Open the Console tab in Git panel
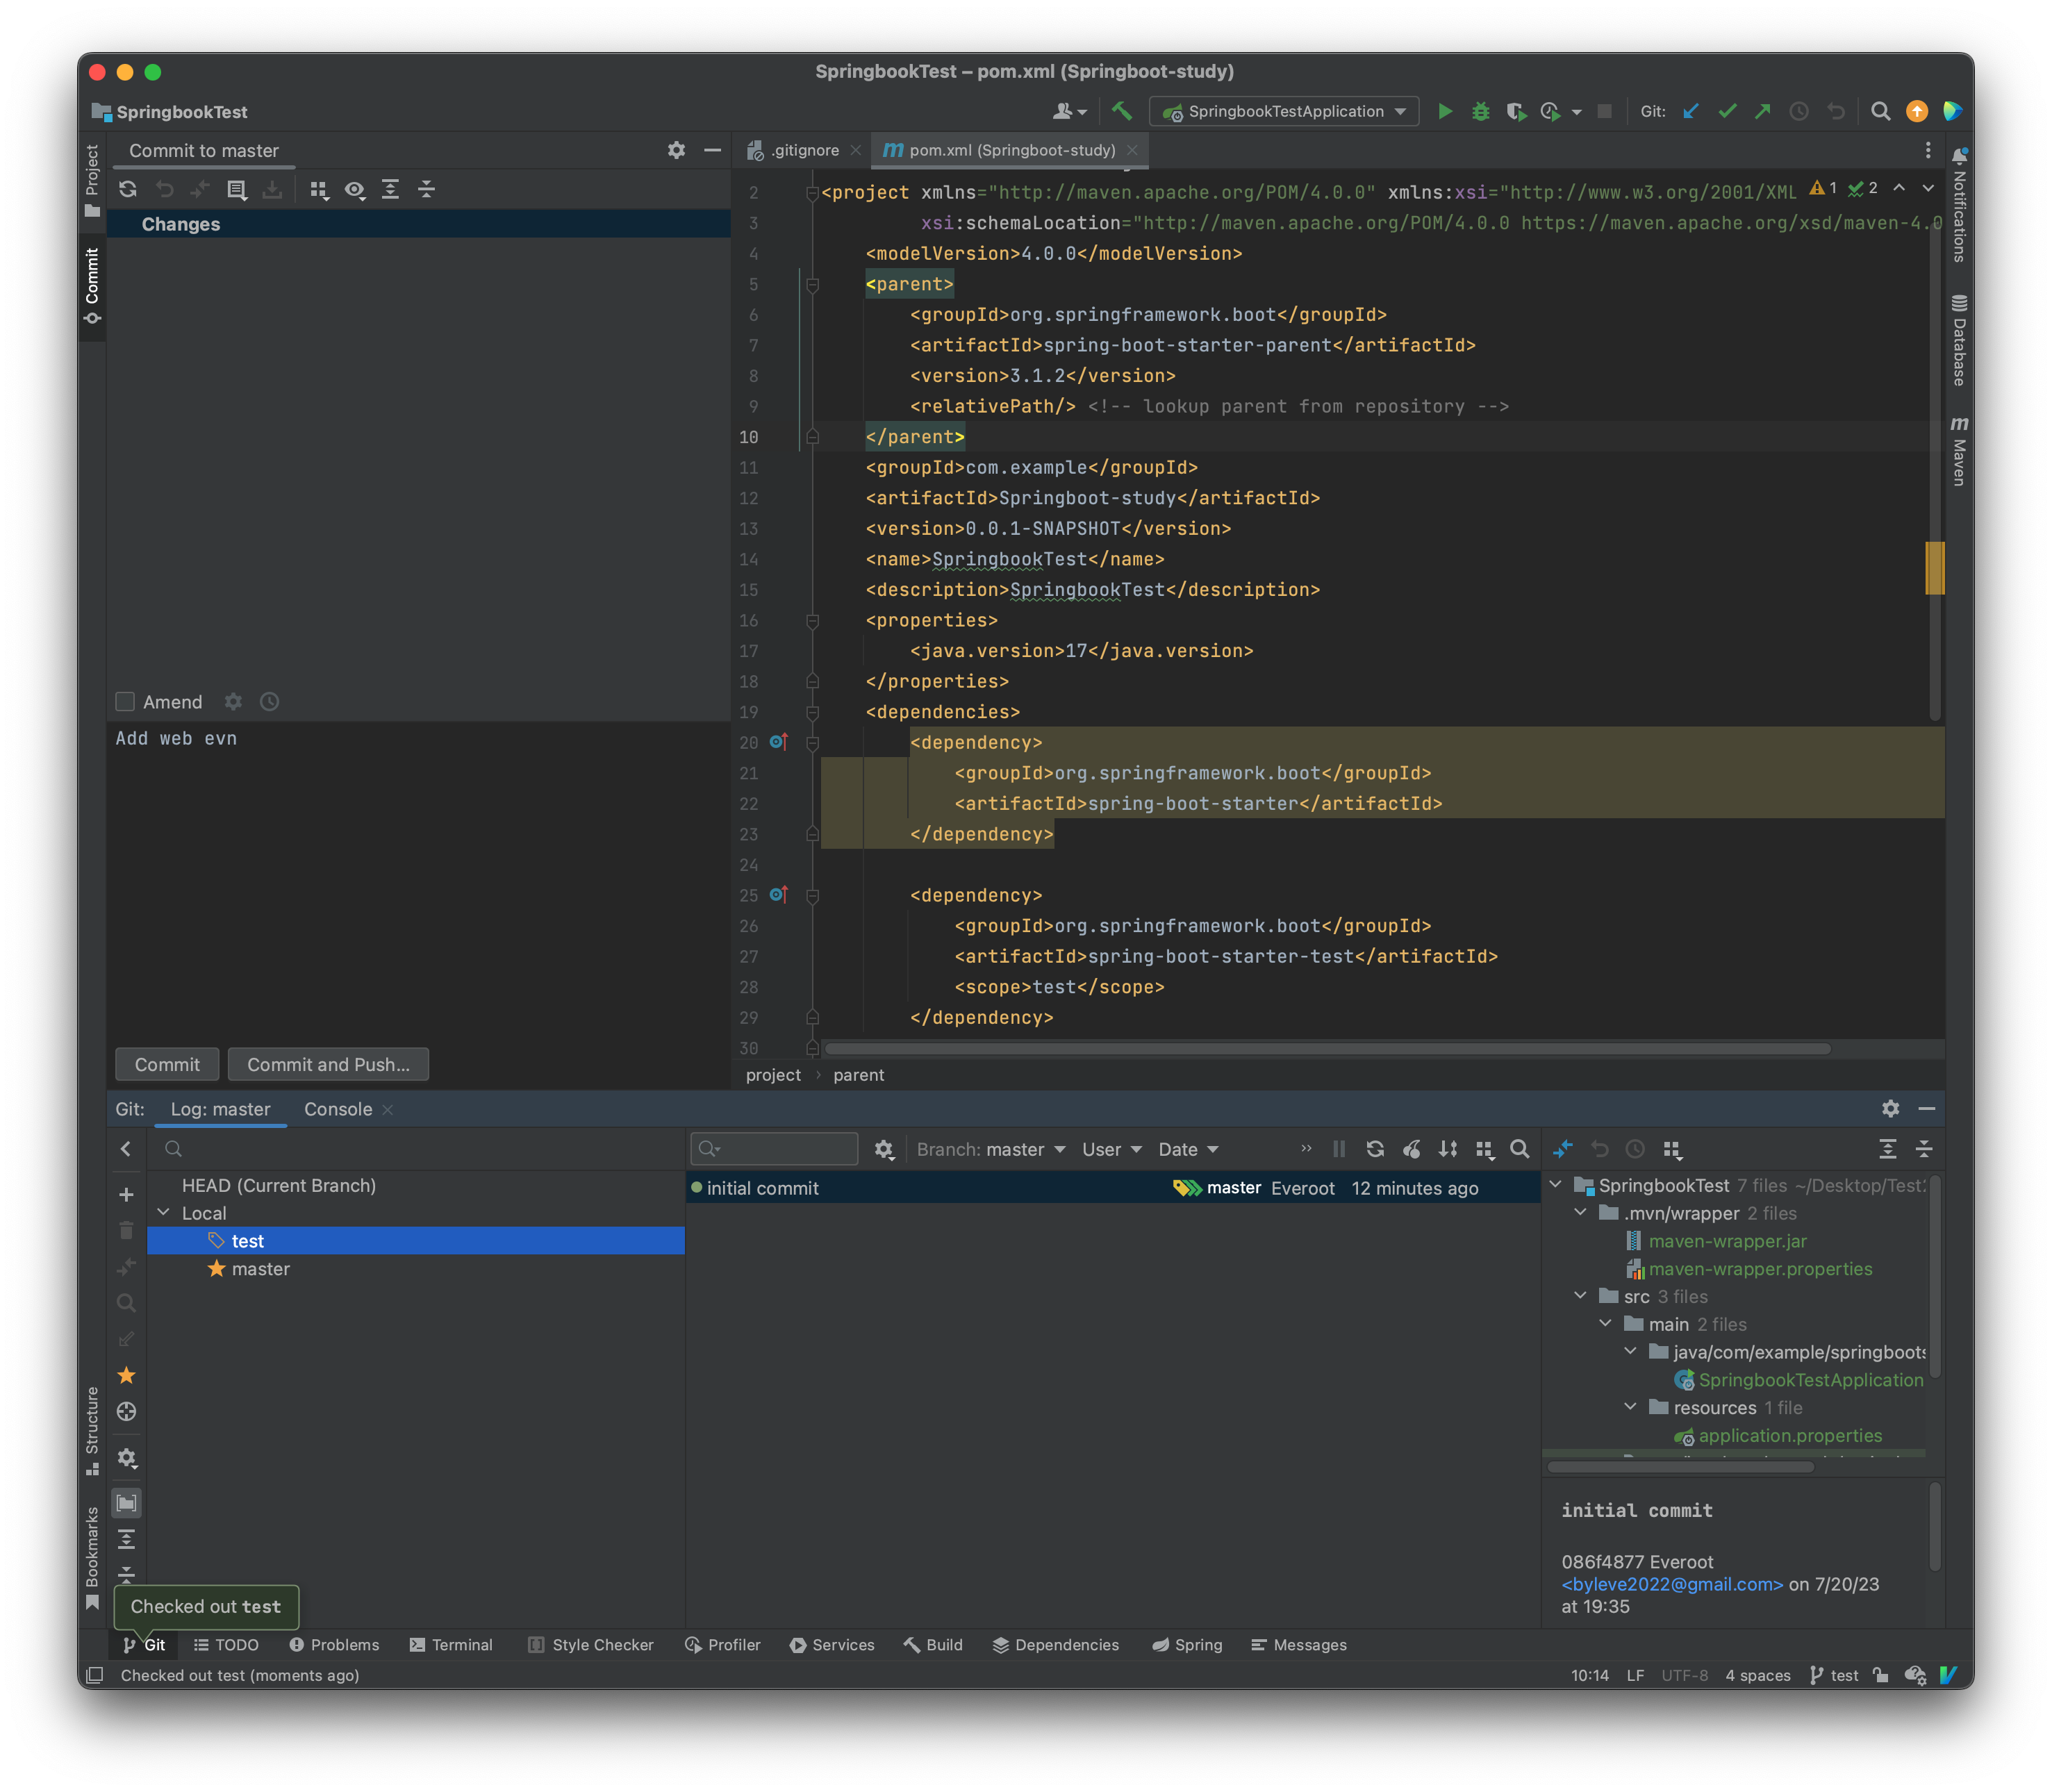Viewport: 2052px width, 1792px height. [338, 1109]
